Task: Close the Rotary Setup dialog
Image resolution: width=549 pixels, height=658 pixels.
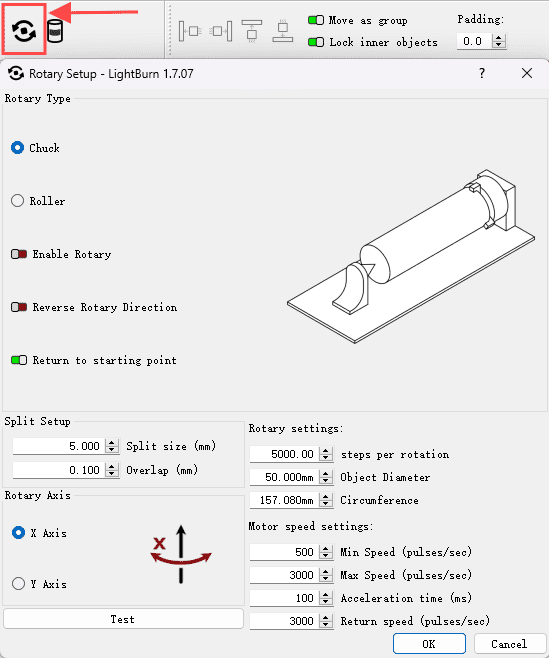Action: pyautogui.click(x=527, y=73)
